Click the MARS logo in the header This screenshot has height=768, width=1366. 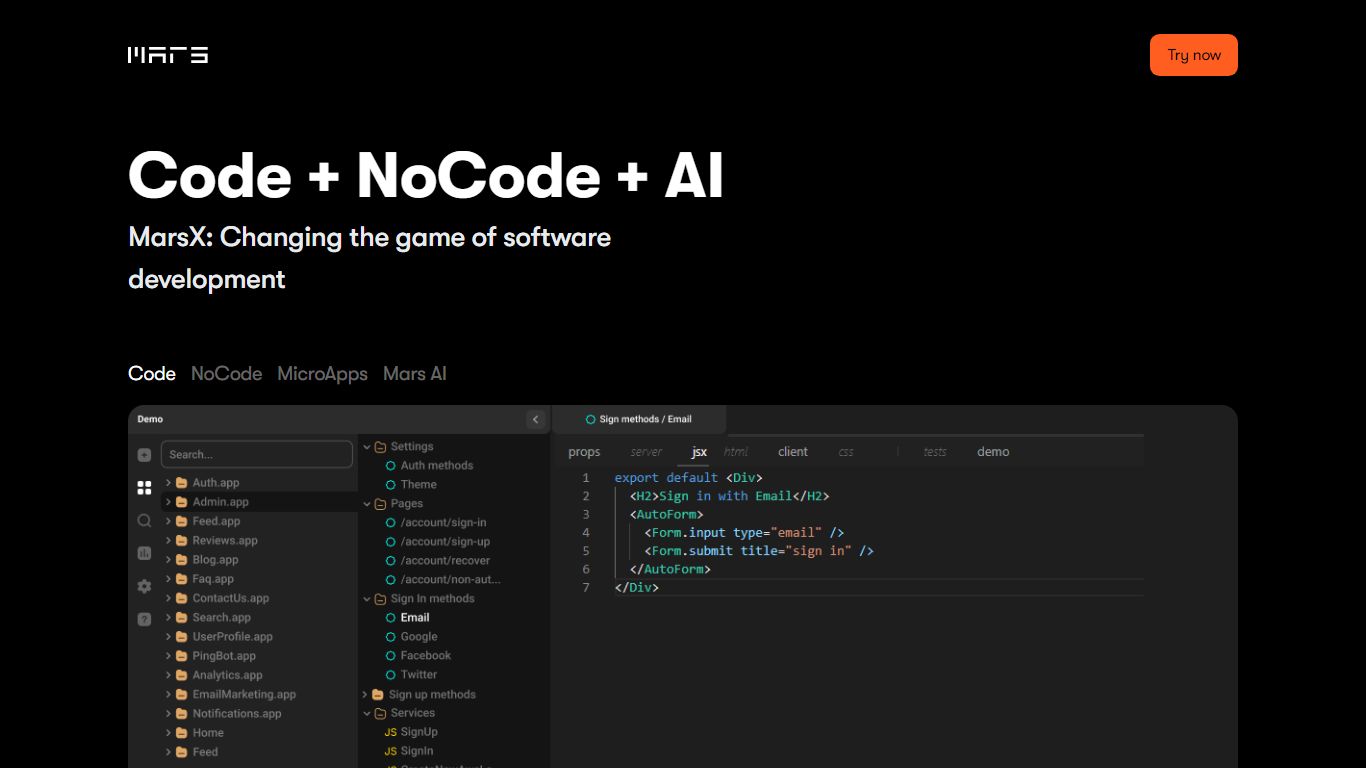coord(168,55)
